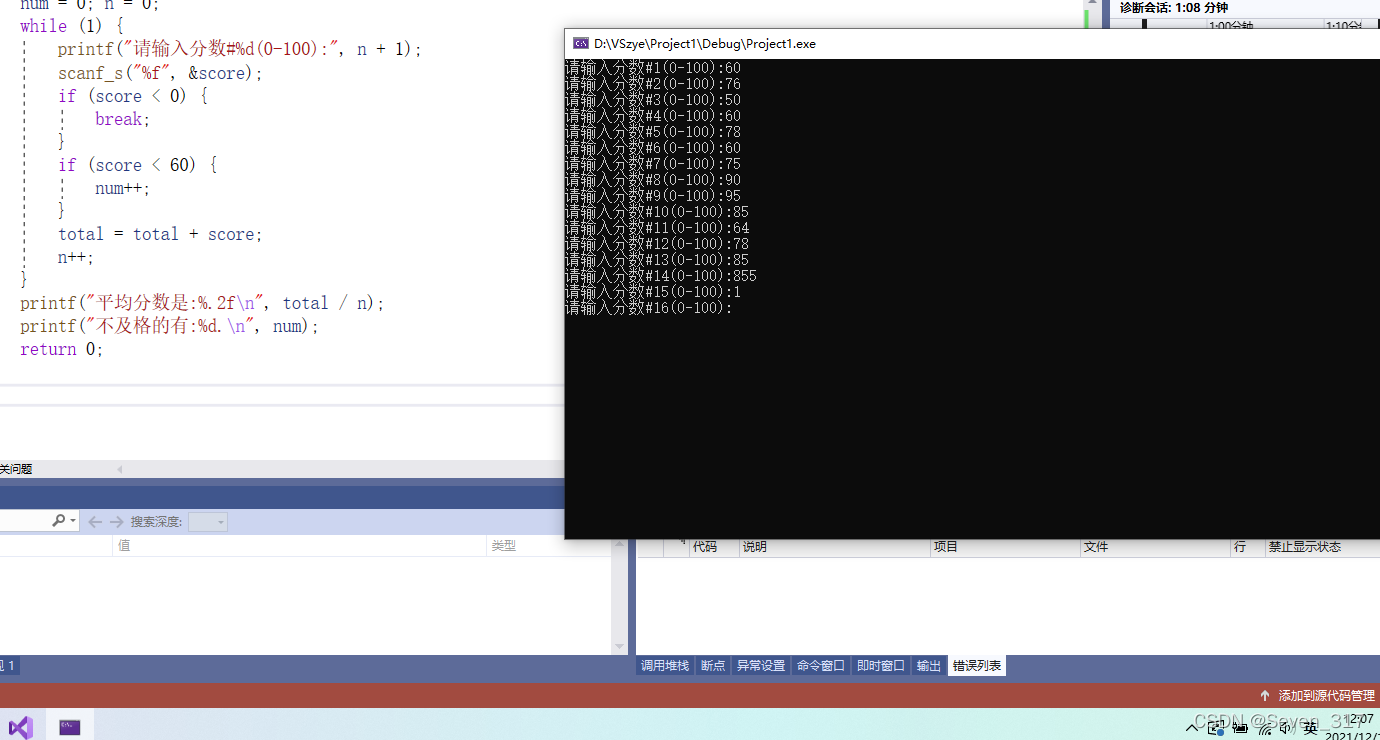Open the 异常设置 tab

coord(761,665)
